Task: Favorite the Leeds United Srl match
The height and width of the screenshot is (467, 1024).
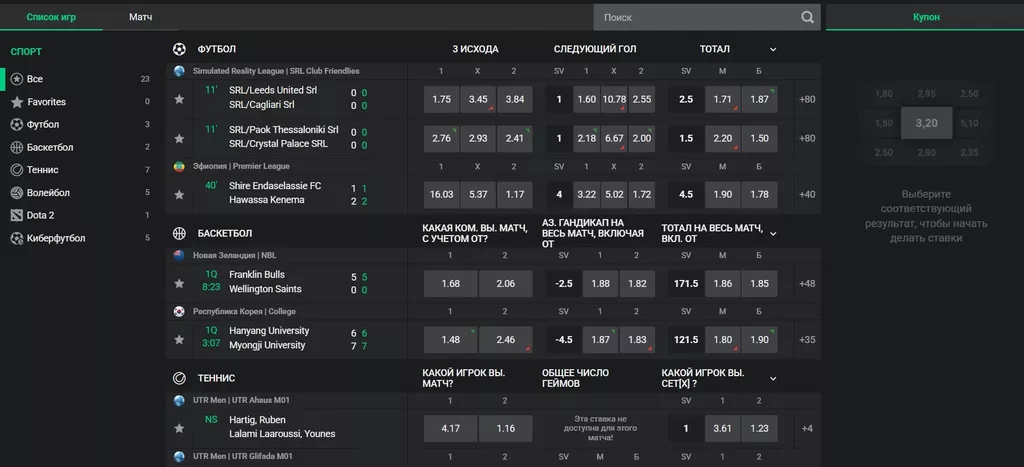Action: [x=179, y=99]
